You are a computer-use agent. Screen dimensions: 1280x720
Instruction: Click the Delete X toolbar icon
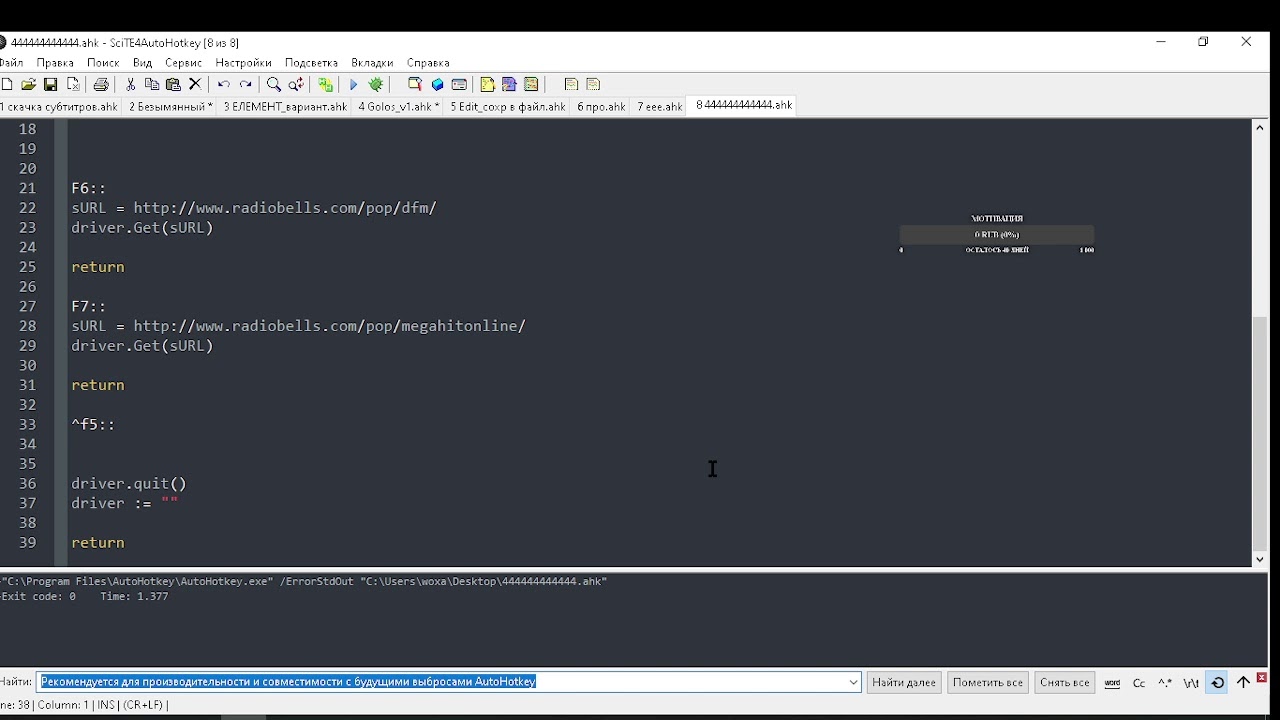(196, 85)
